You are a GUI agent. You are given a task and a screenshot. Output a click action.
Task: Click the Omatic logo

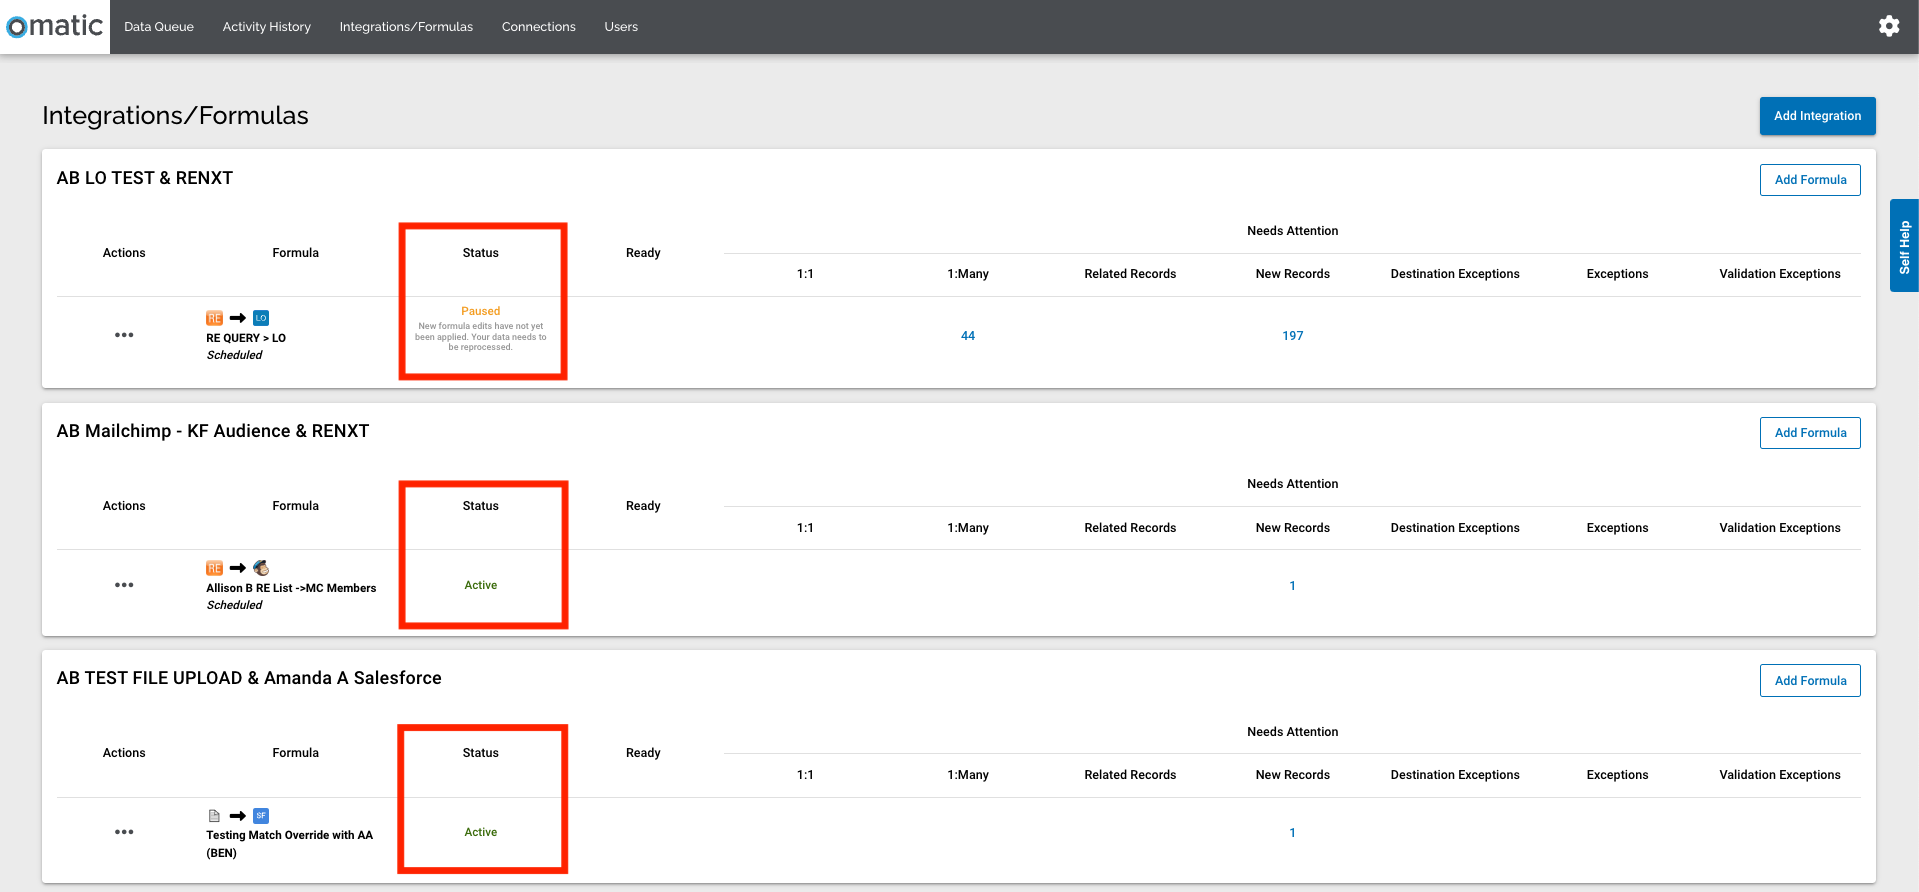[55, 26]
